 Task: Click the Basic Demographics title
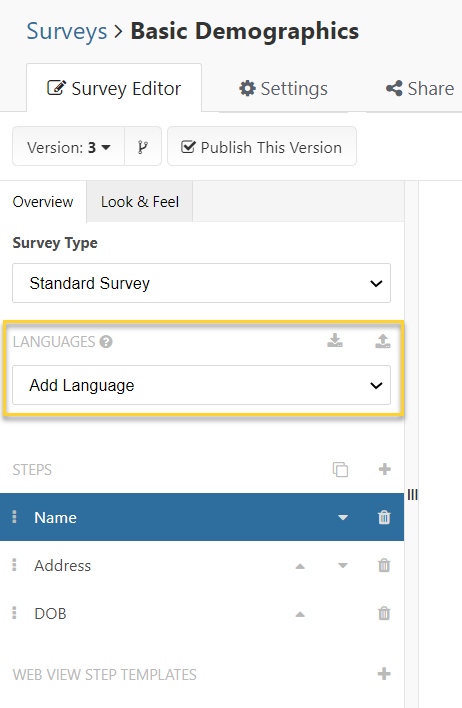(245, 32)
